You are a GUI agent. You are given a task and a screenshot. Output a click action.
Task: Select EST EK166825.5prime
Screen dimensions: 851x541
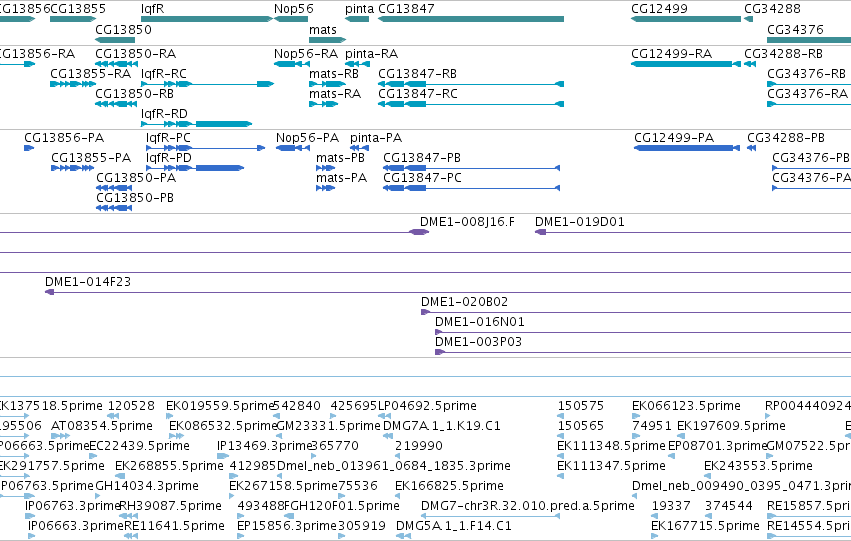point(449,486)
